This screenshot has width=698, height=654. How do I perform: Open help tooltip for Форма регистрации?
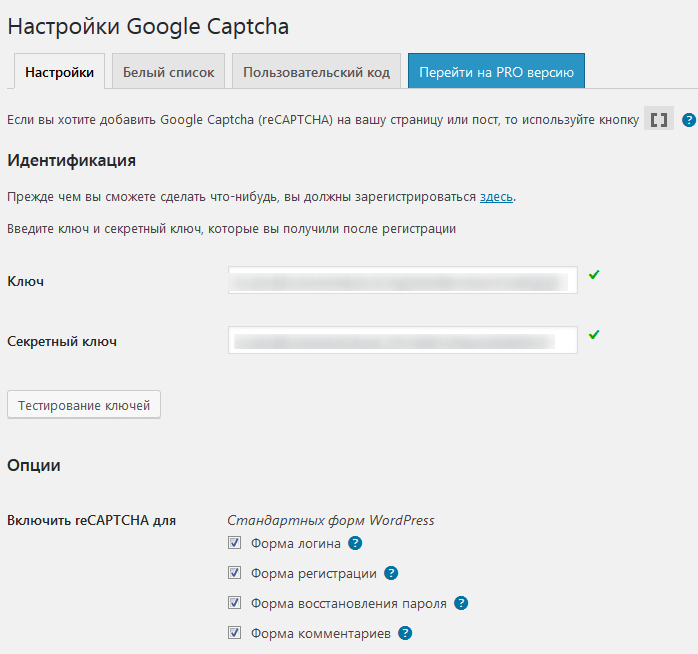pos(391,574)
